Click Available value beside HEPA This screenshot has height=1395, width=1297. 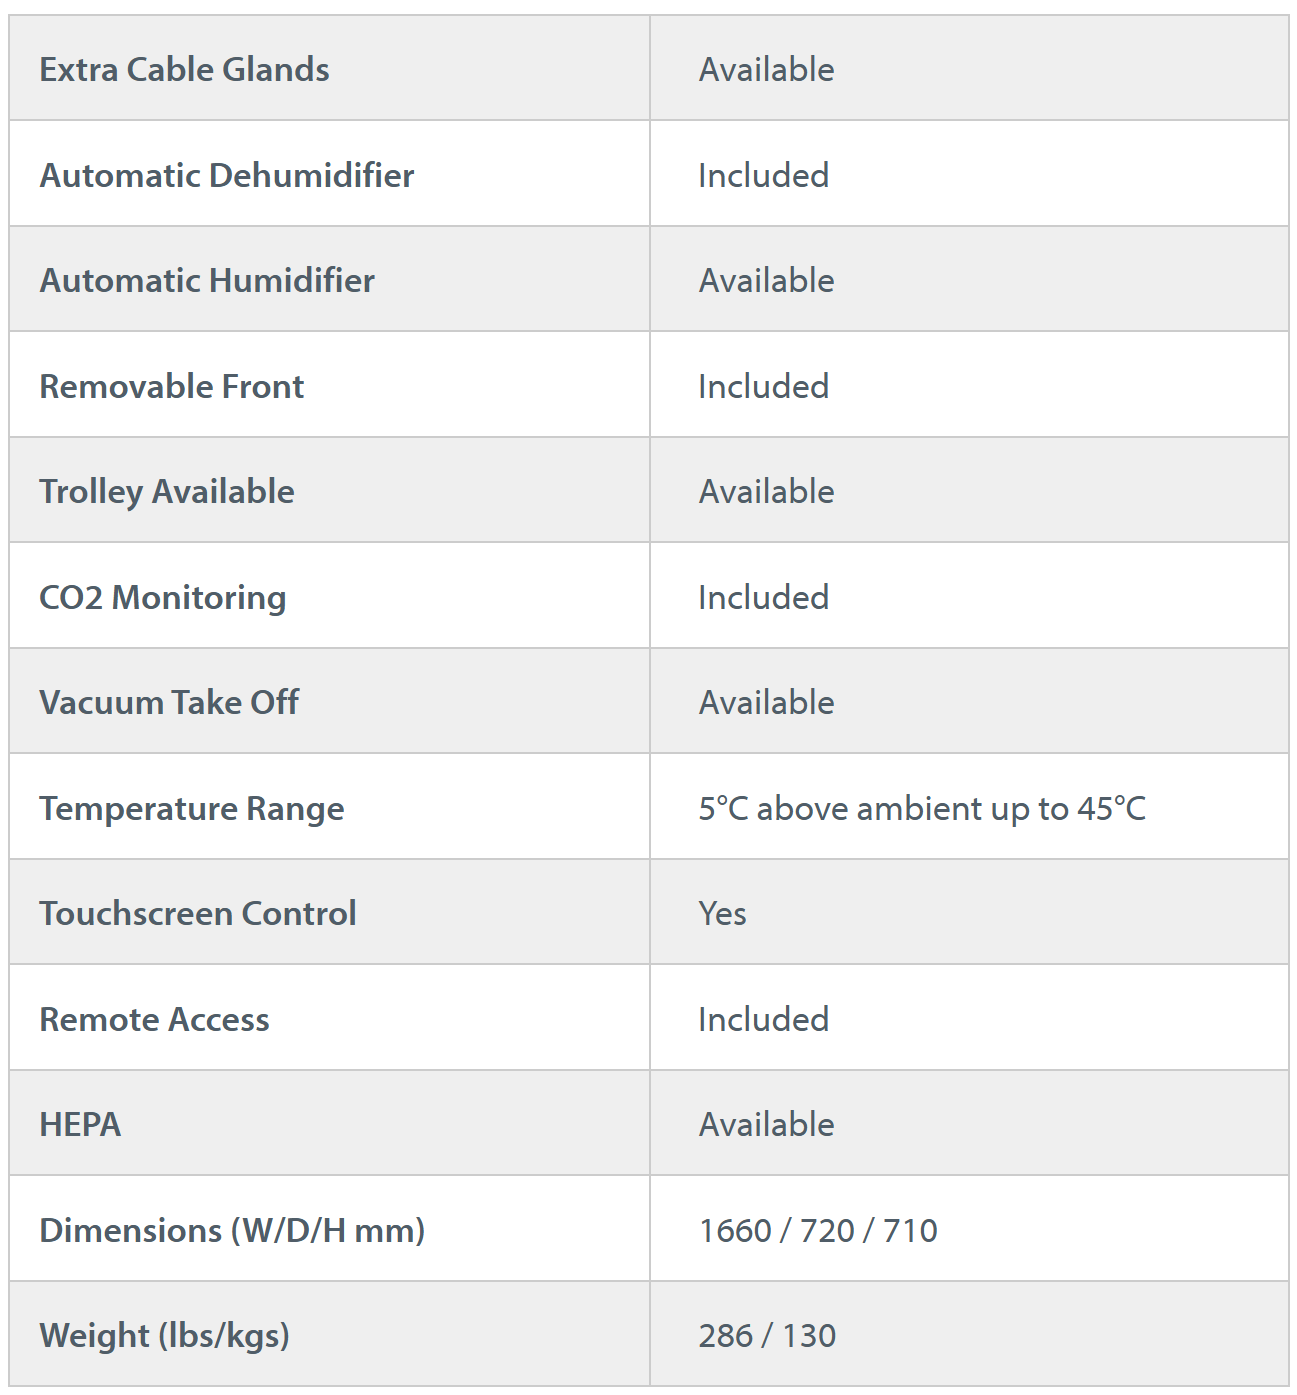767,1124
